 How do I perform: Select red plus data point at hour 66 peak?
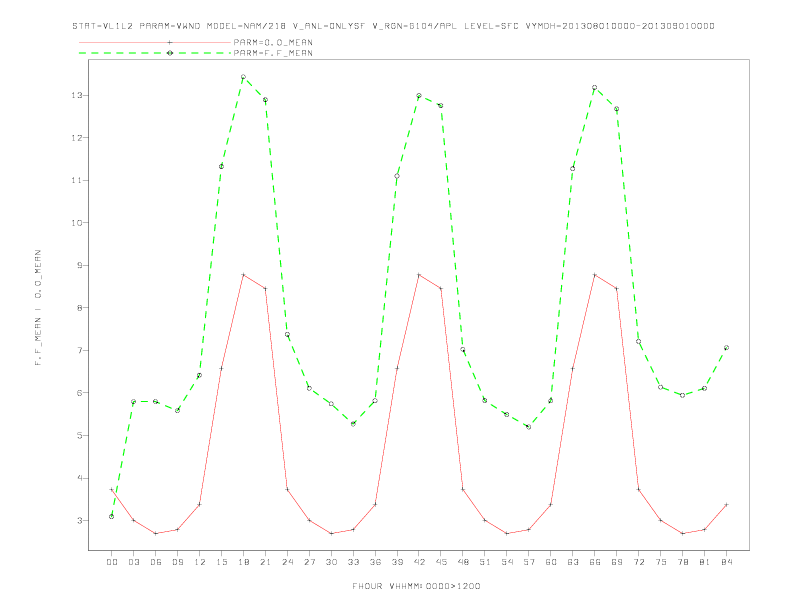(x=595, y=275)
